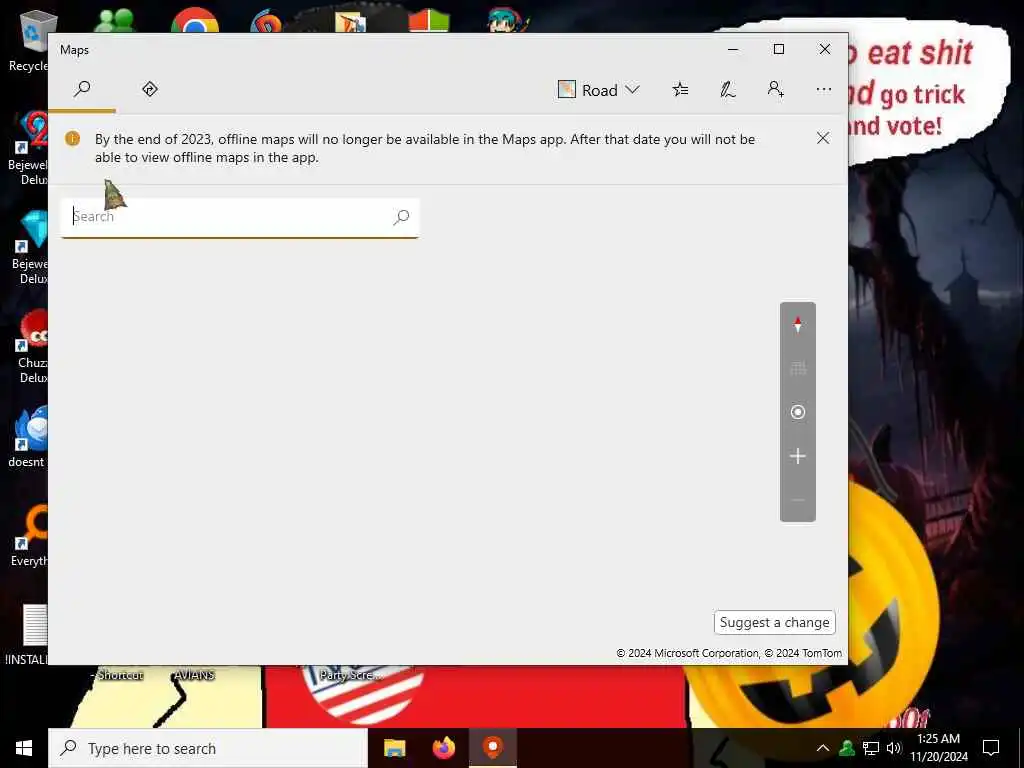Minimize the Maps window
The image size is (1024, 768).
pyautogui.click(x=733, y=50)
